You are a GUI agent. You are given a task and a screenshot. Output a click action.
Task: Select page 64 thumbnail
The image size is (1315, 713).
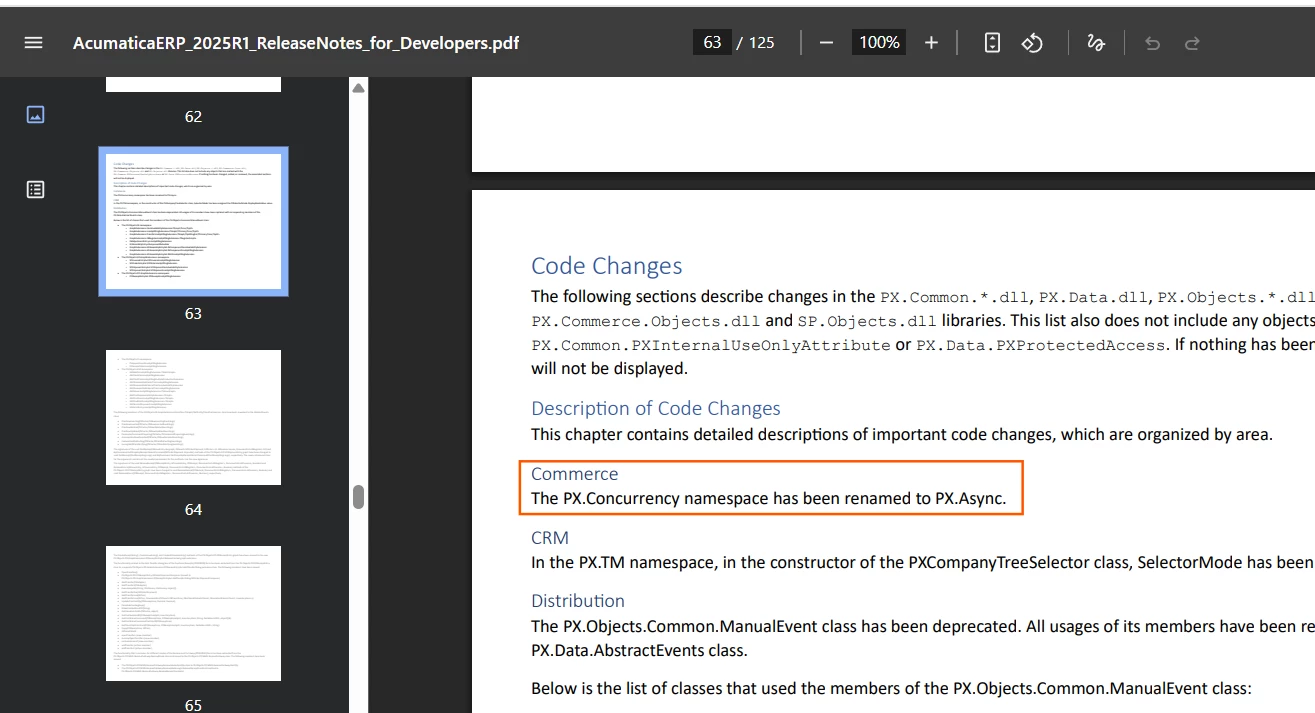pyautogui.click(x=193, y=417)
